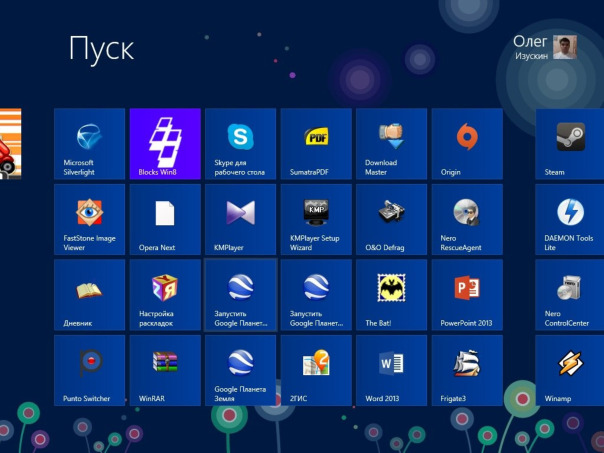
Task: Open the PowerPoint 2013 tile
Action: pyautogui.click(x=467, y=295)
